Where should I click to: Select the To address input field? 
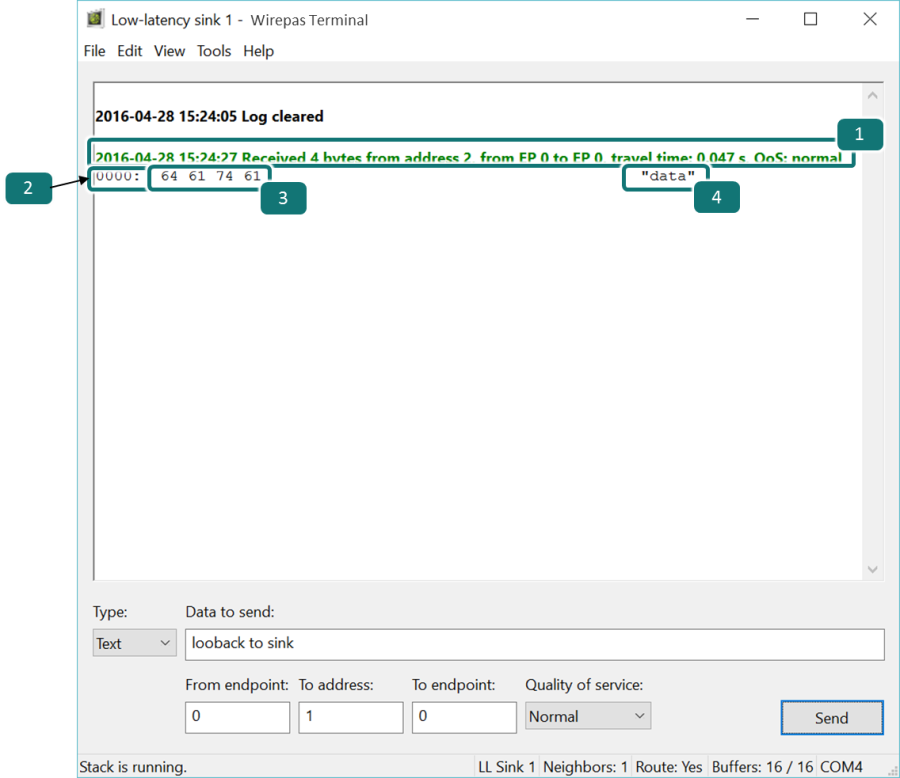coord(350,717)
